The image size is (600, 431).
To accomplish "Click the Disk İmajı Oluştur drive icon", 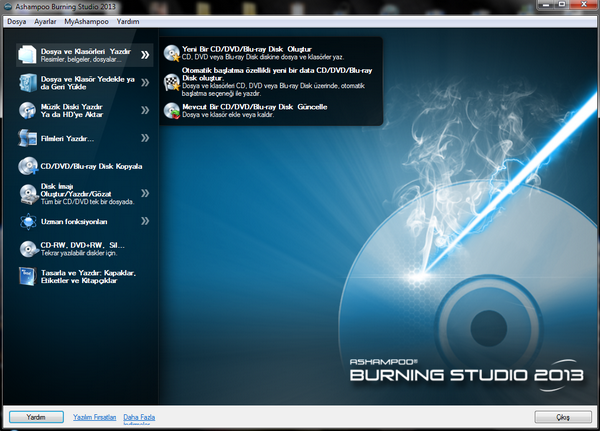I will (28, 193).
